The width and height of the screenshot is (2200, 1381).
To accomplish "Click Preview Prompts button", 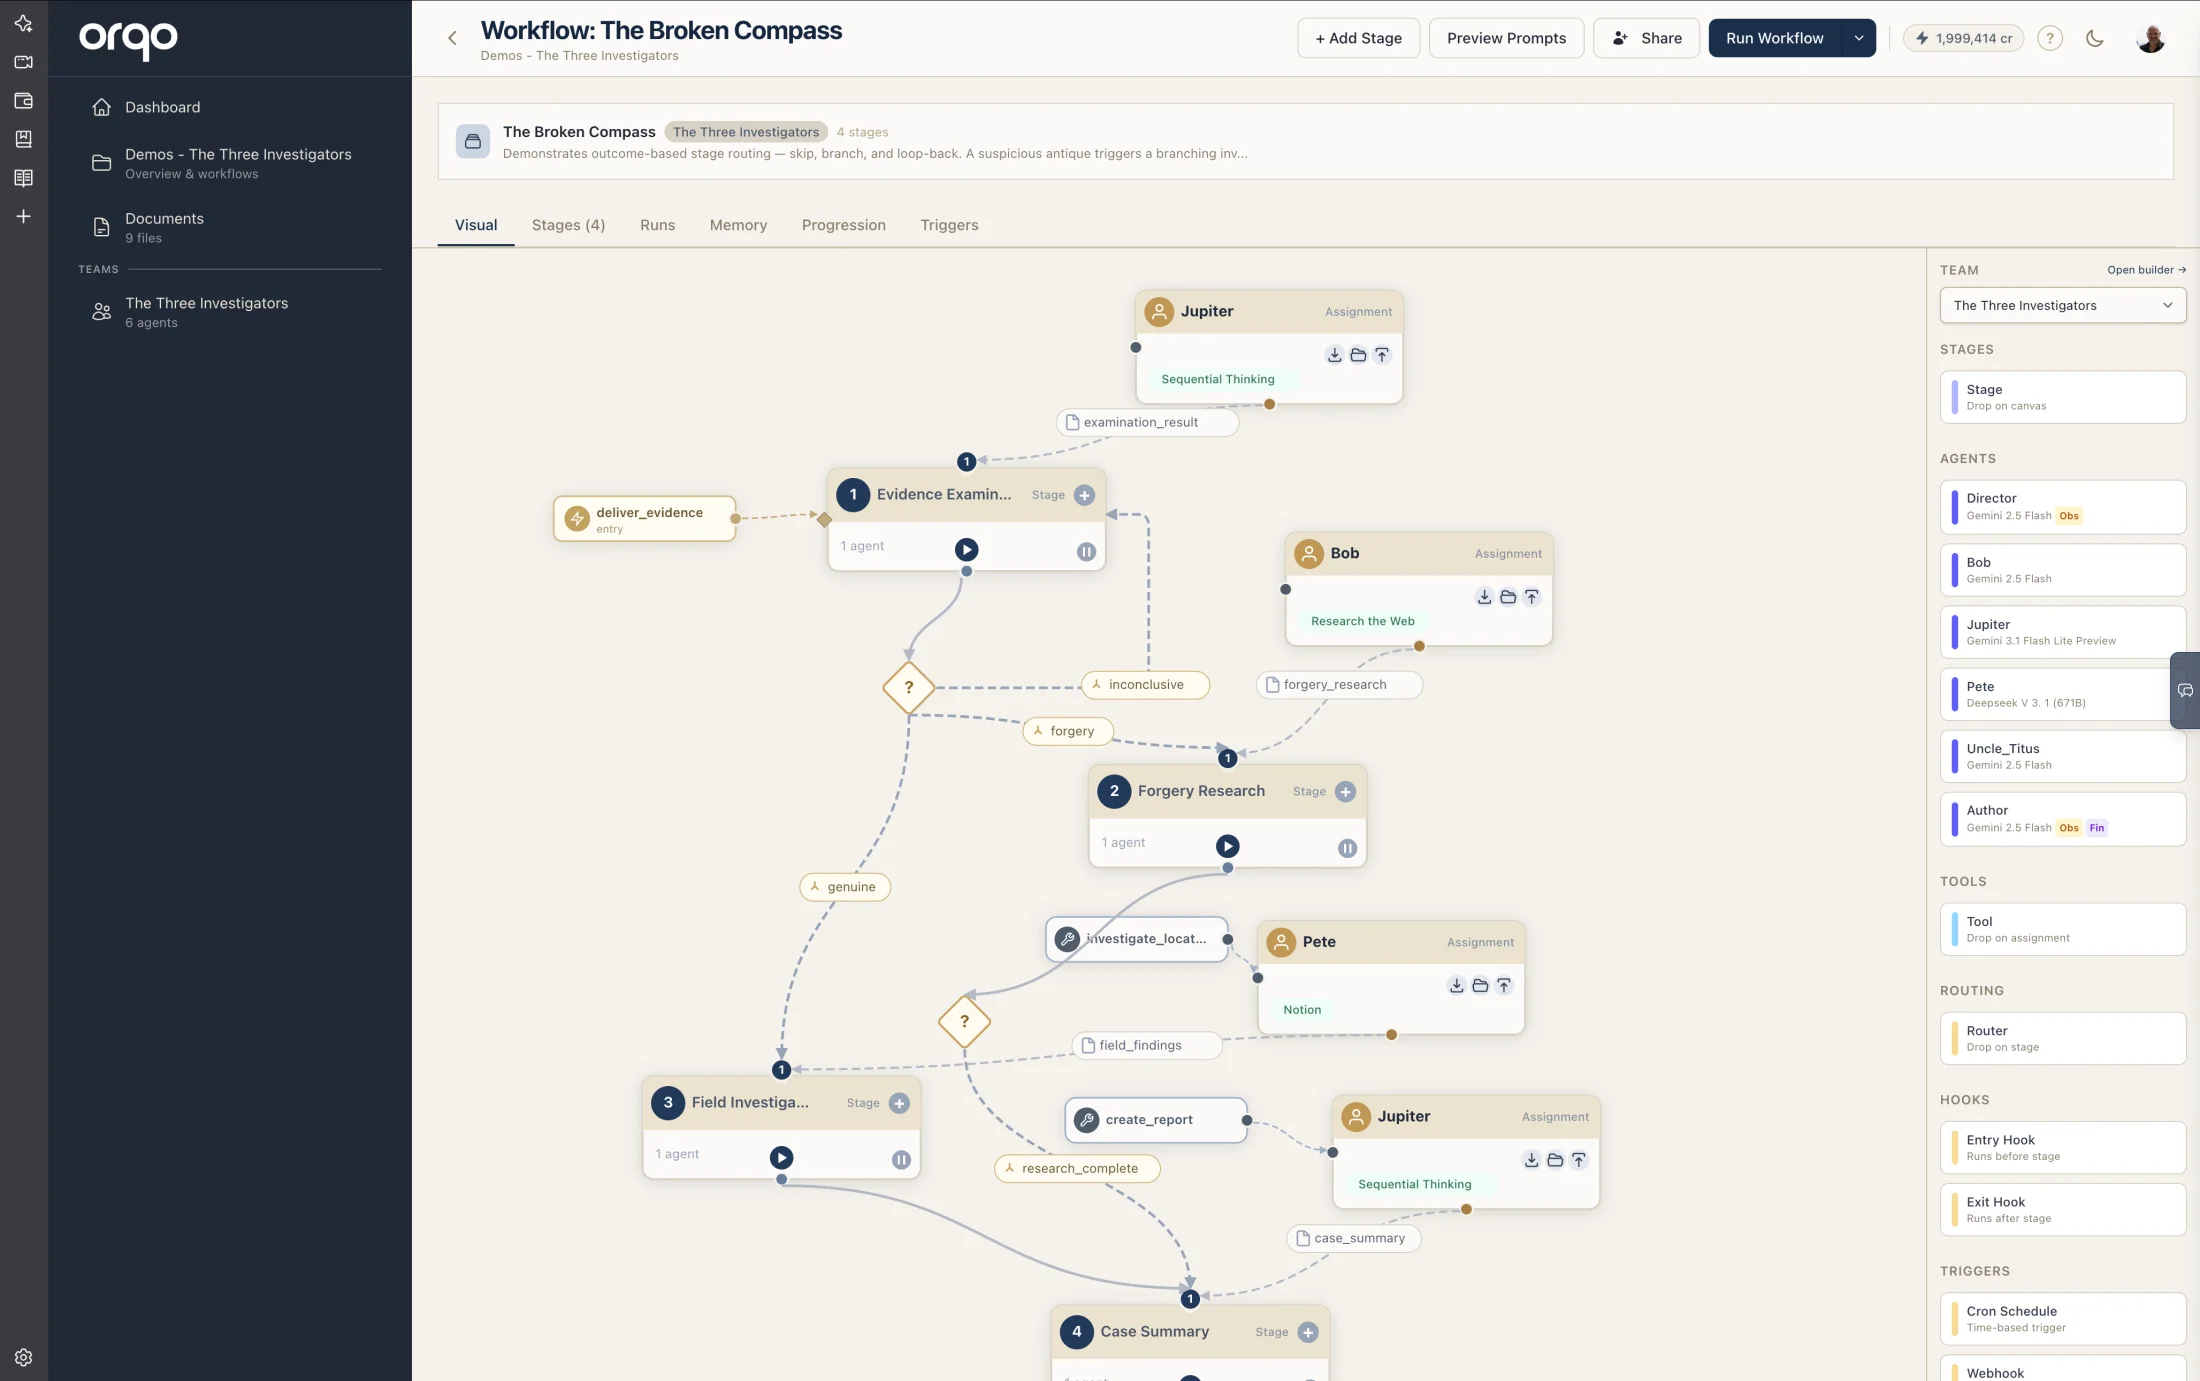I will click(1506, 38).
